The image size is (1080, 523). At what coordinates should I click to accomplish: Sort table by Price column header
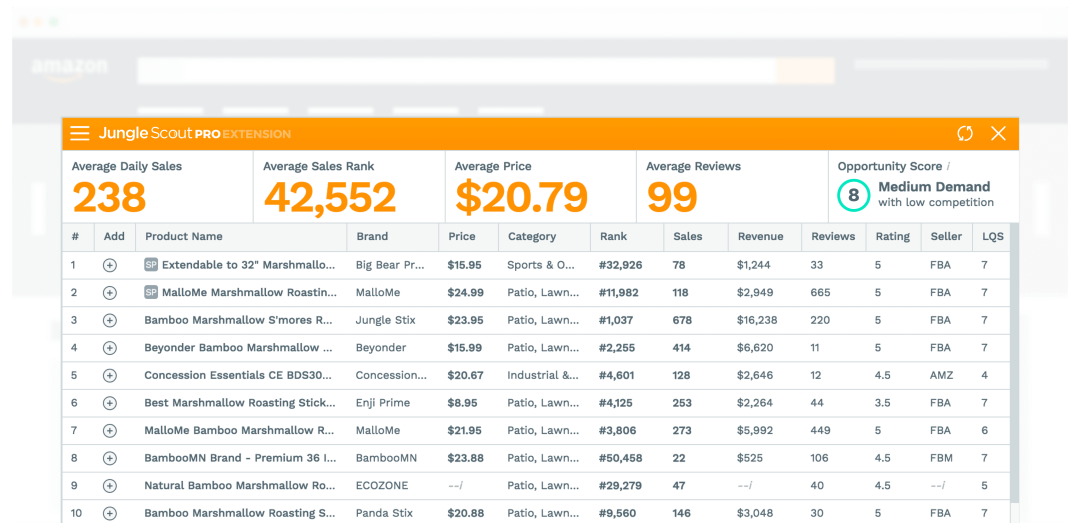(462, 237)
